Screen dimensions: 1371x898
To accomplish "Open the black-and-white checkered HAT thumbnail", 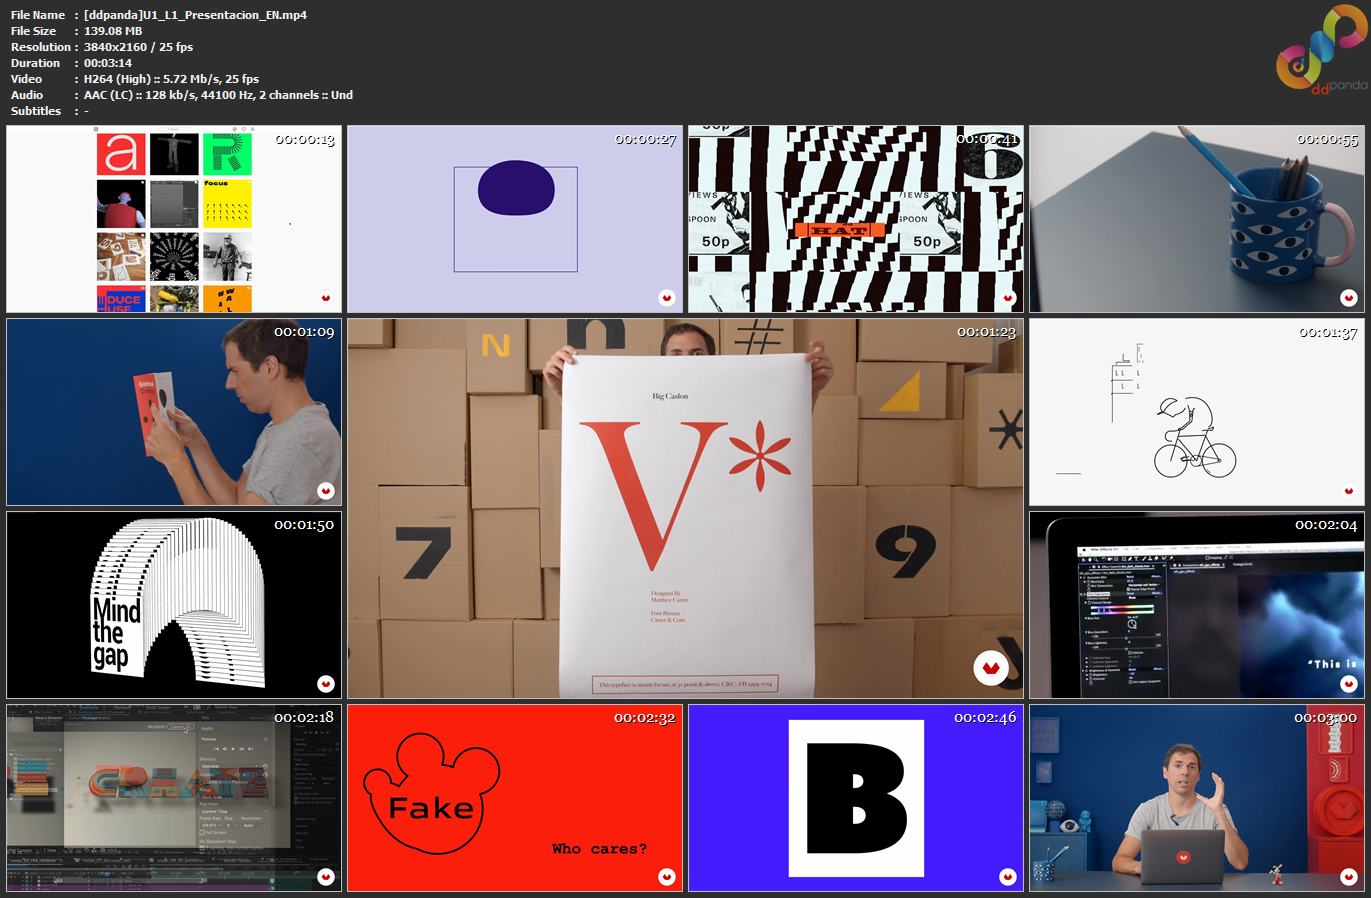I will 856,219.
